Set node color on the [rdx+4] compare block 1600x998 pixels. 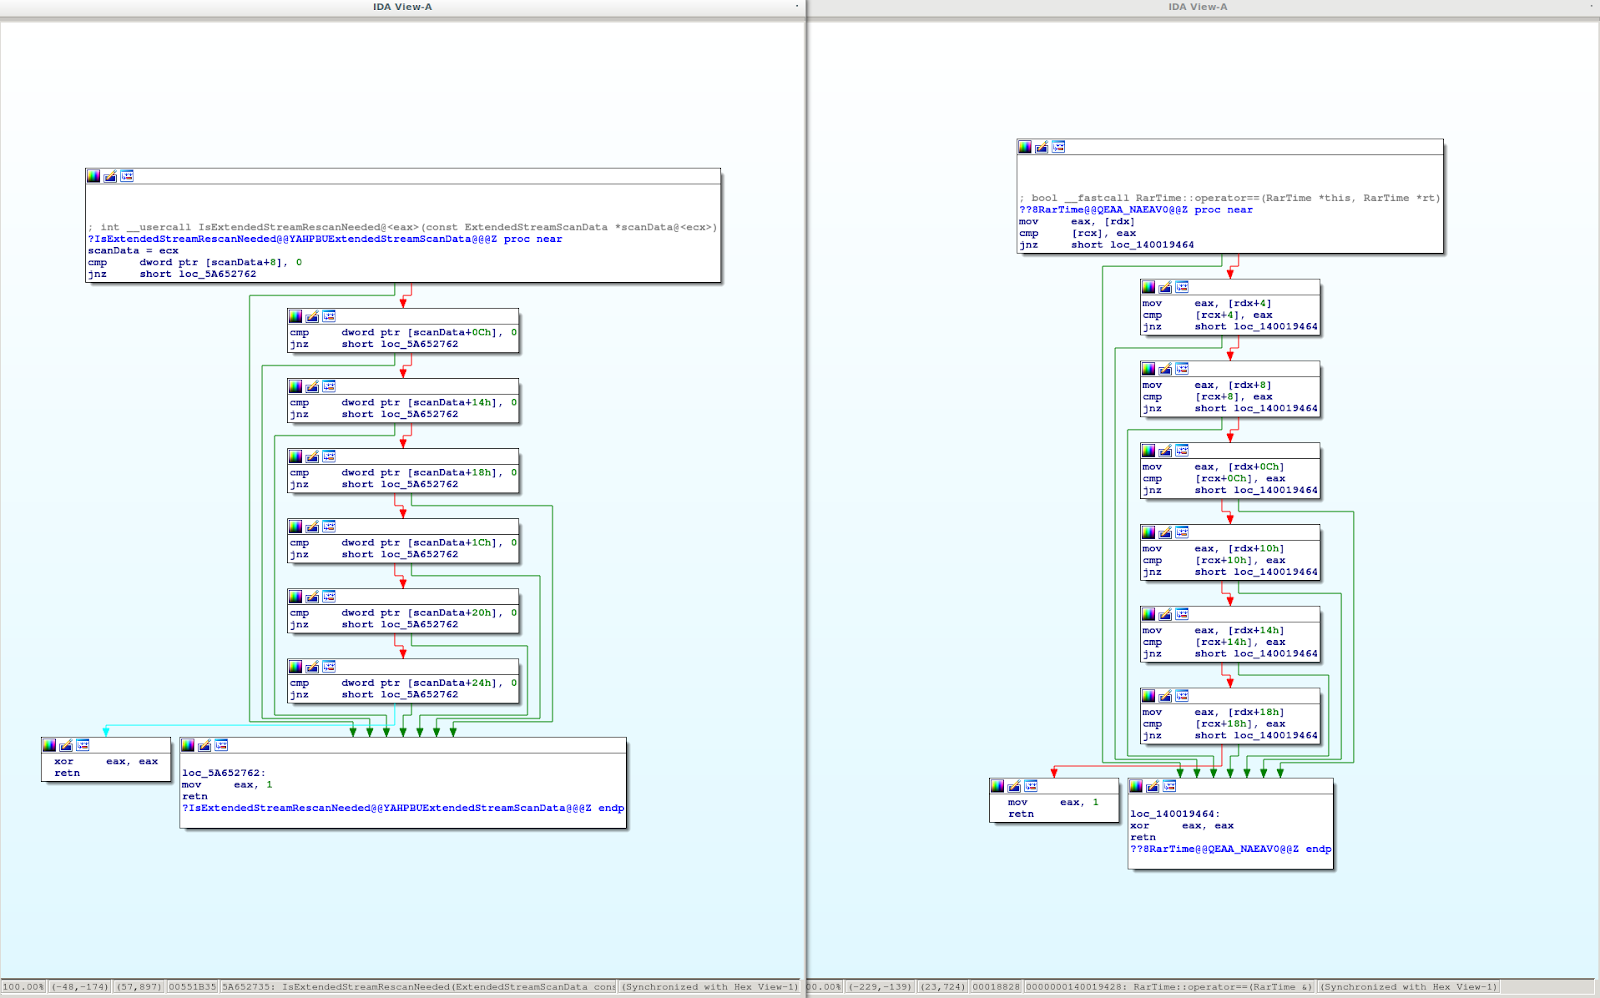(x=1148, y=287)
